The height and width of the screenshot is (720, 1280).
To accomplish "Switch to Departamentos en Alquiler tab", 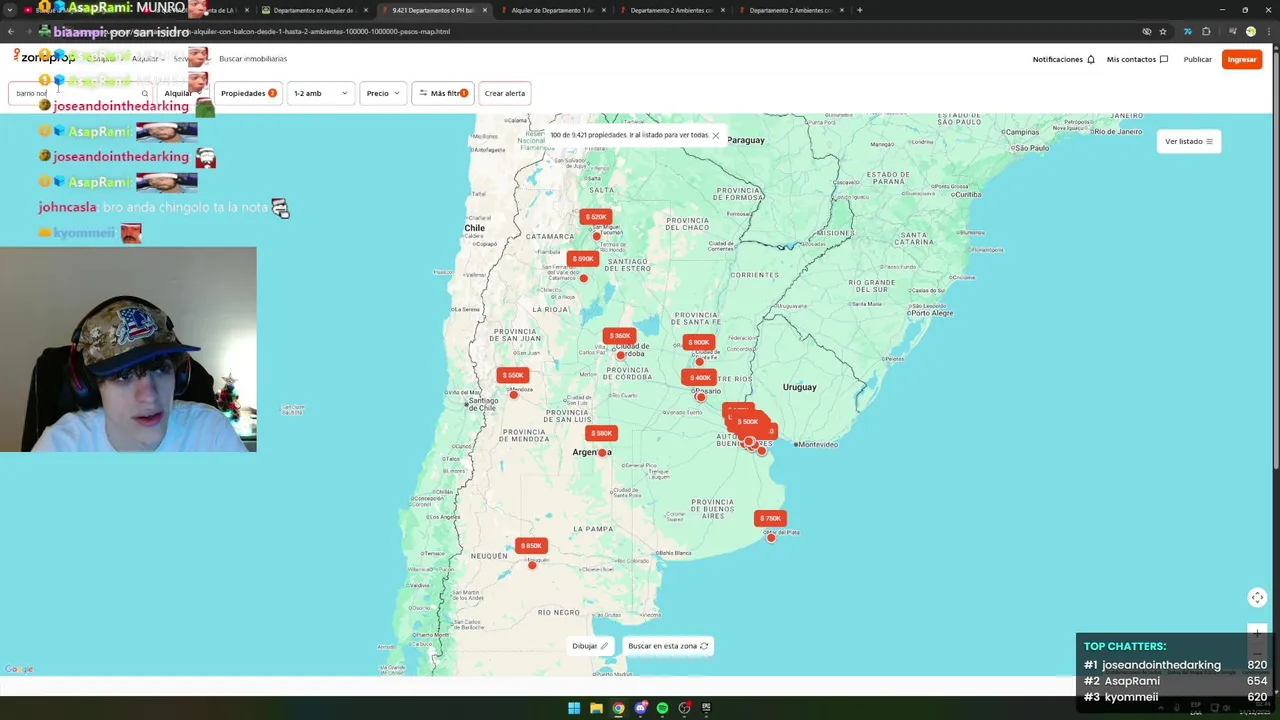I will [x=313, y=10].
